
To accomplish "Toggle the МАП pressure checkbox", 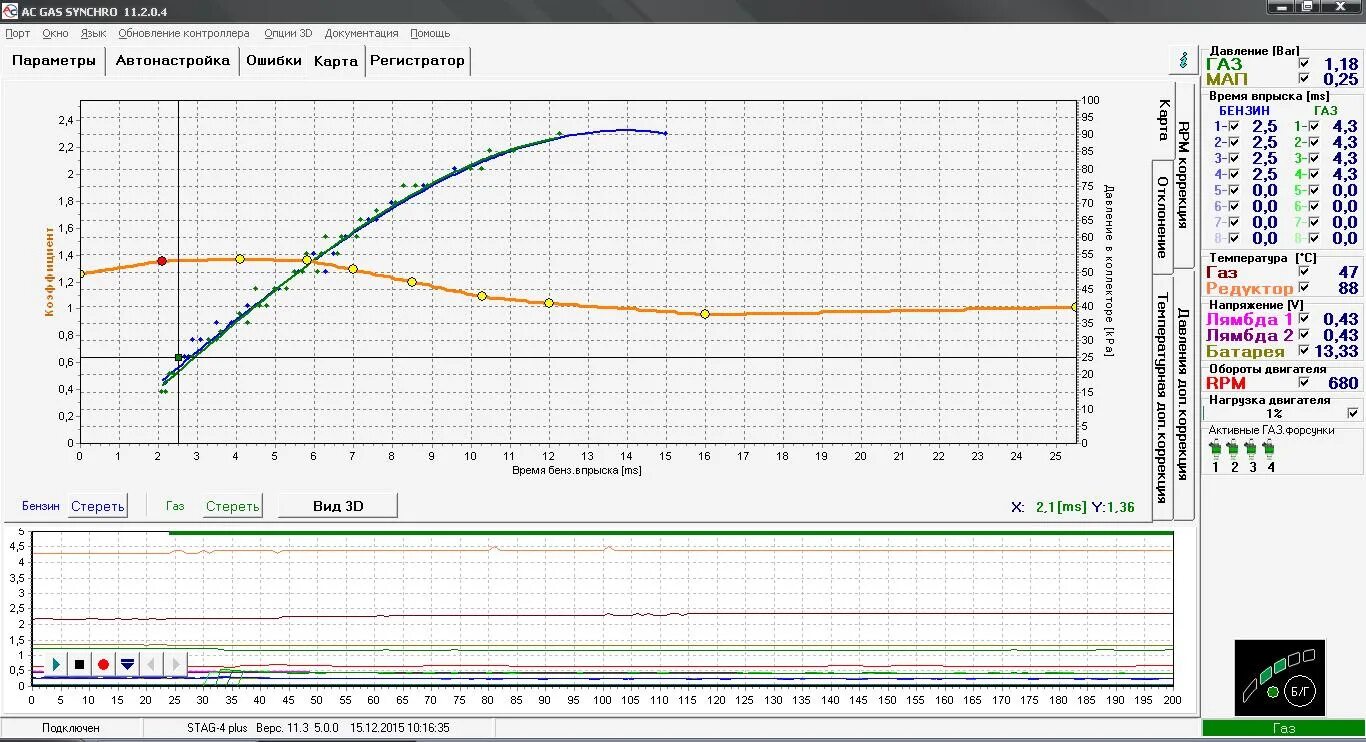I will pyautogui.click(x=1304, y=79).
